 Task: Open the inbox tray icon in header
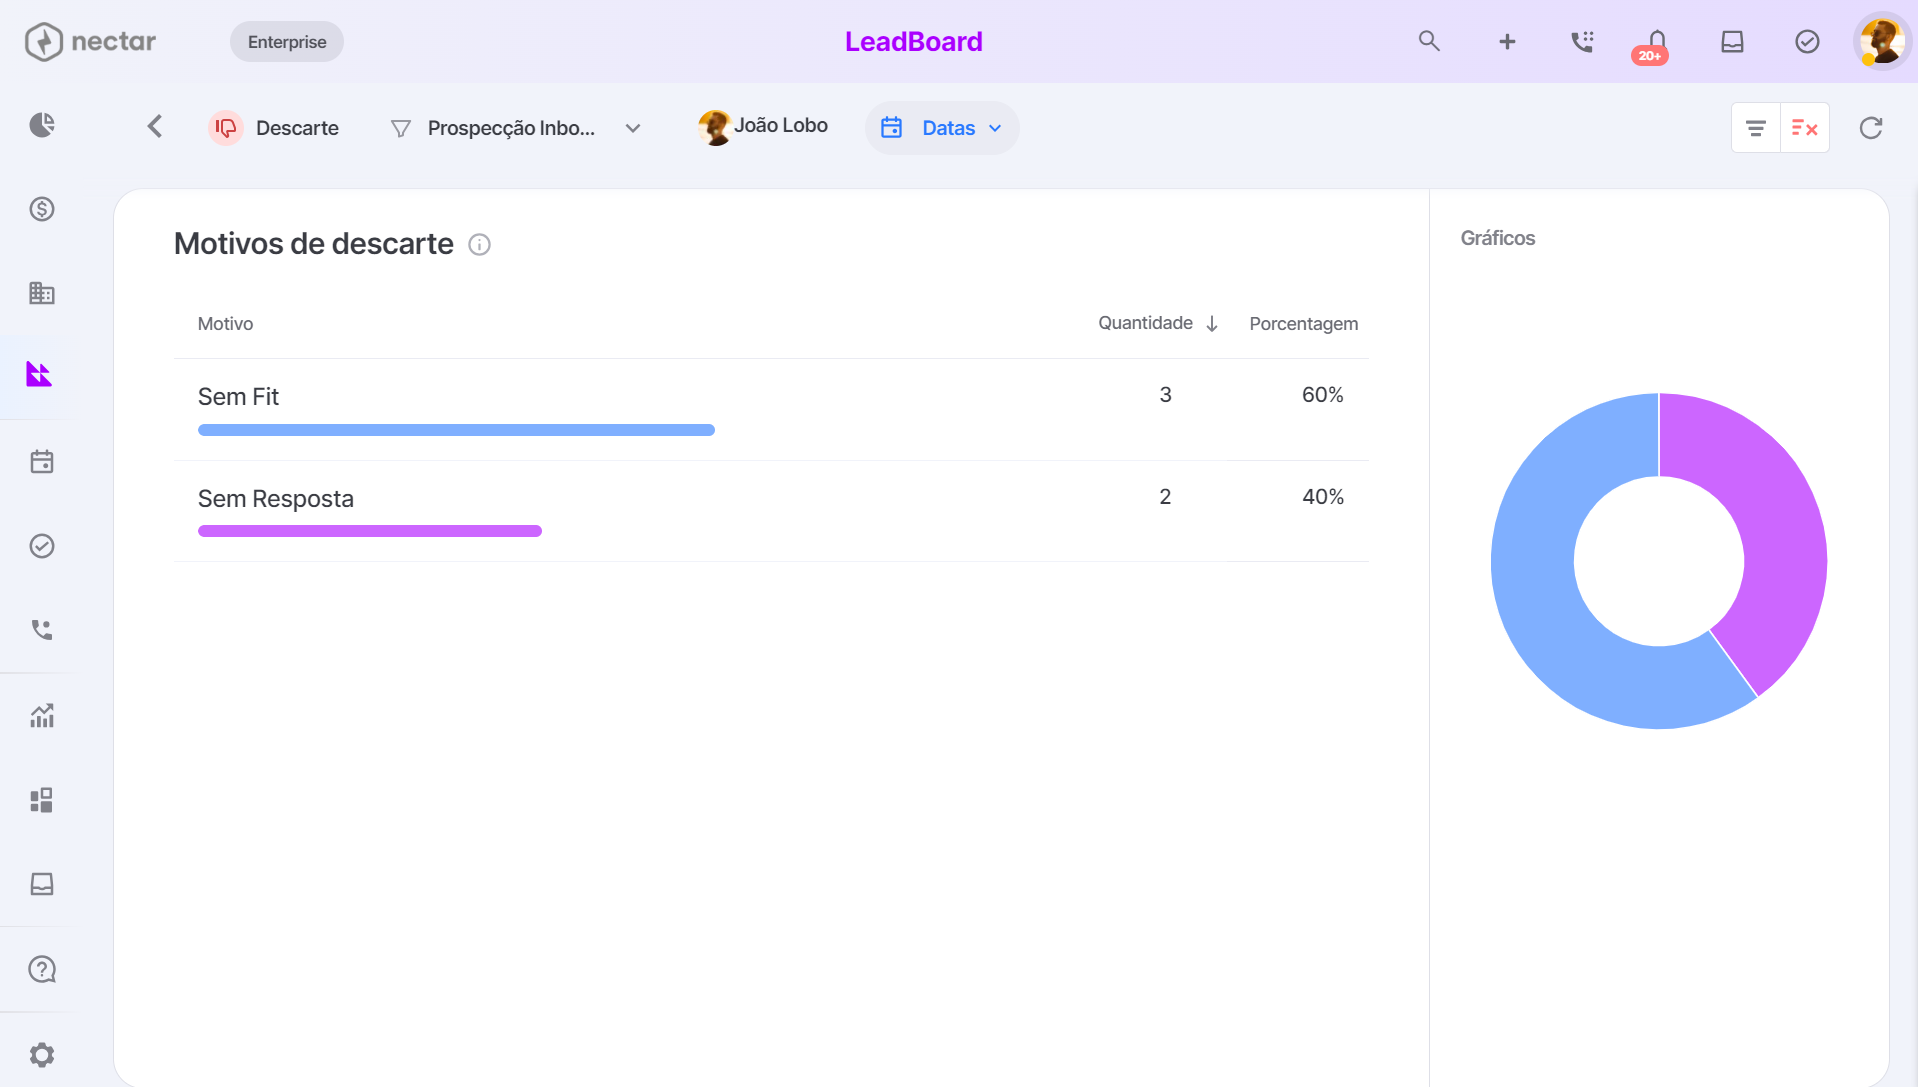tap(1732, 41)
